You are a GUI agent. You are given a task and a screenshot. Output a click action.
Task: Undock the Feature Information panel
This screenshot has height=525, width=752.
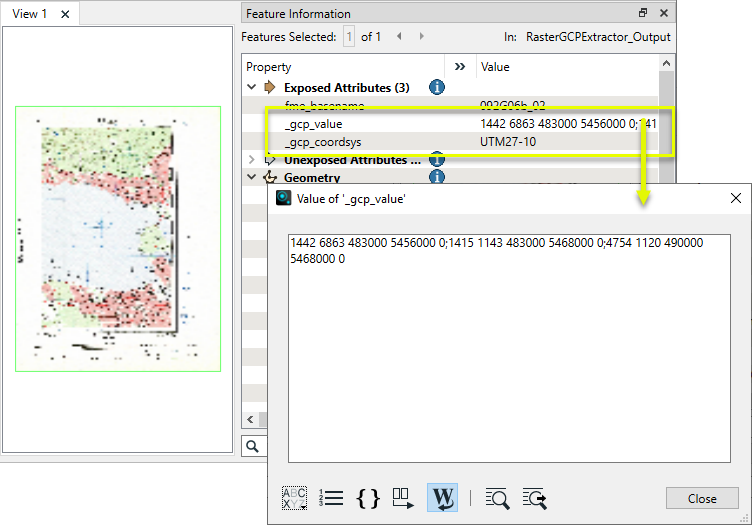[643, 13]
